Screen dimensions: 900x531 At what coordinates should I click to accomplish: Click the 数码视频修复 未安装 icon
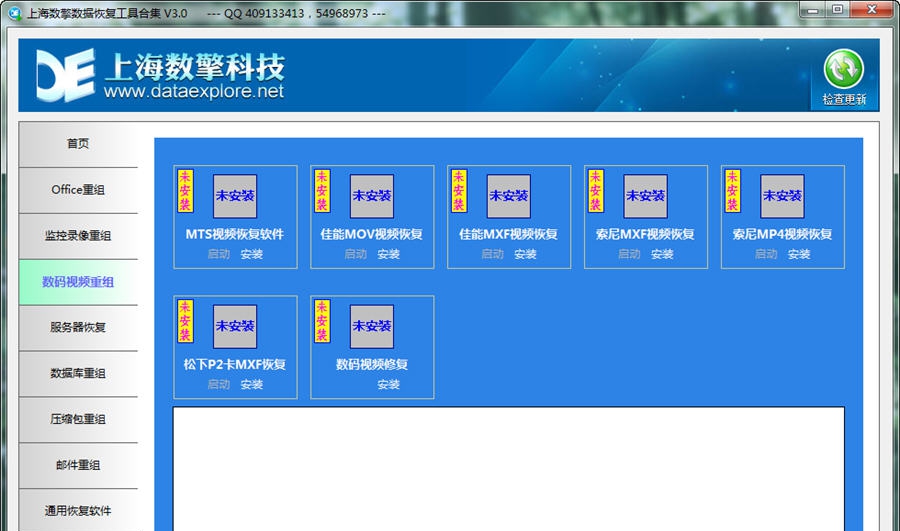(372, 327)
